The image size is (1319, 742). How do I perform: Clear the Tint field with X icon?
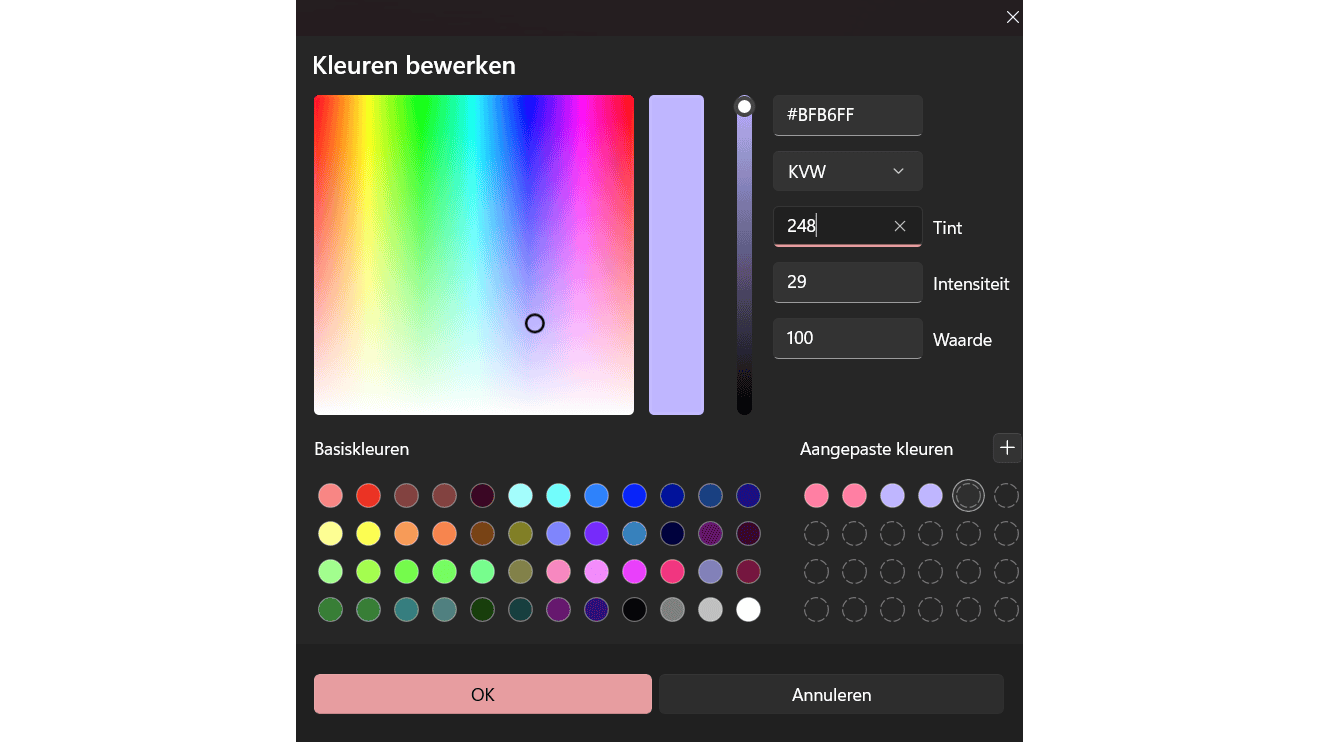click(900, 226)
